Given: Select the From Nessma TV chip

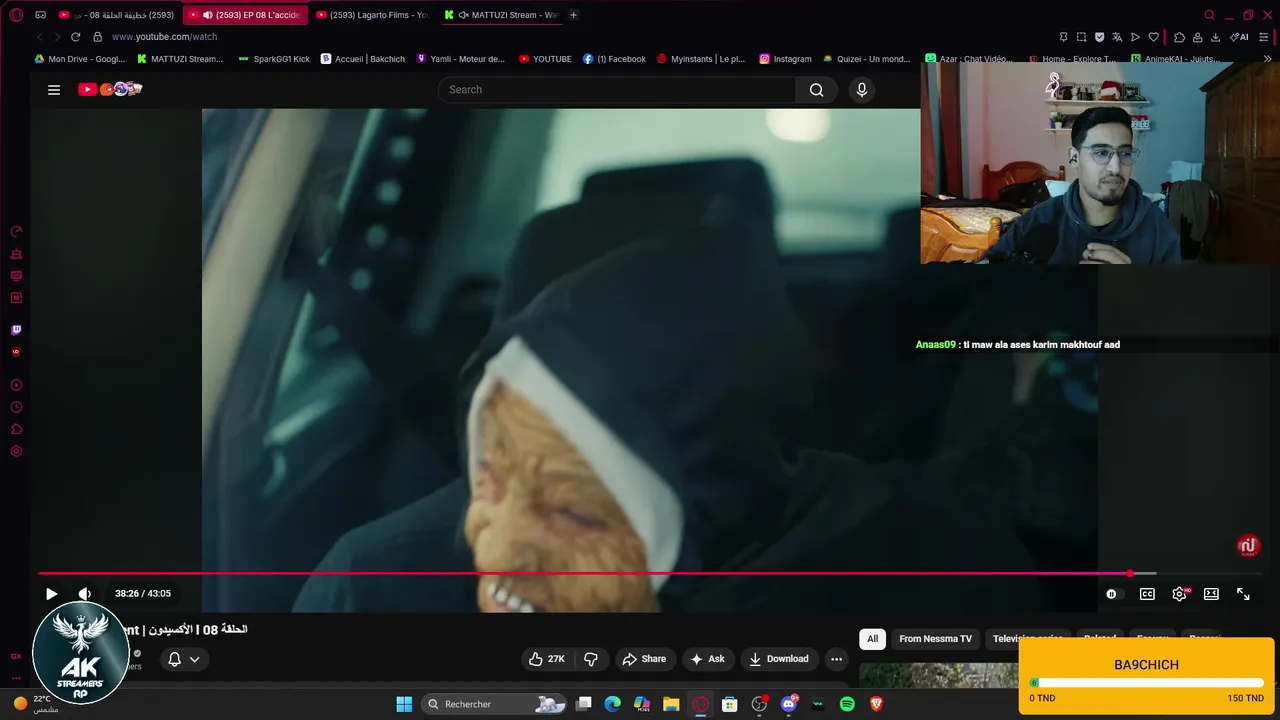Looking at the screenshot, I should [935, 639].
